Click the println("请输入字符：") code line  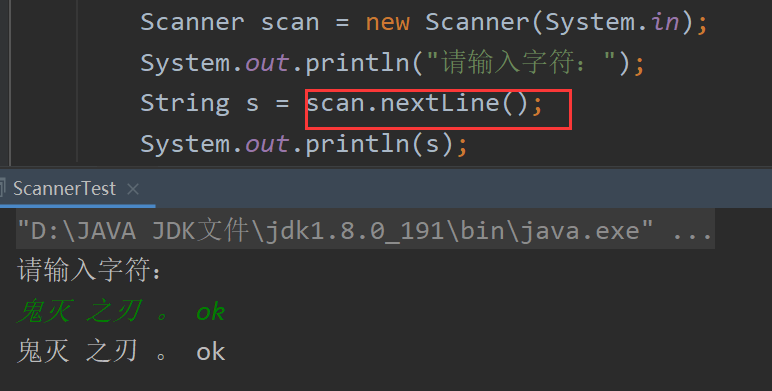392,64
